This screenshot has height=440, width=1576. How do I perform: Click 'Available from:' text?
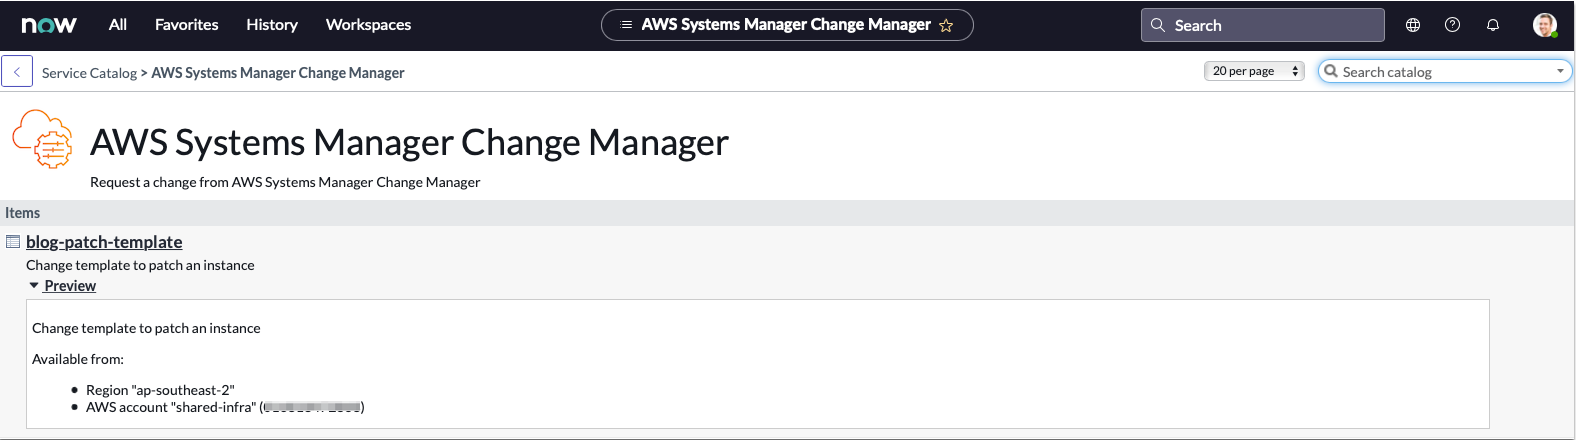click(x=78, y=359)
